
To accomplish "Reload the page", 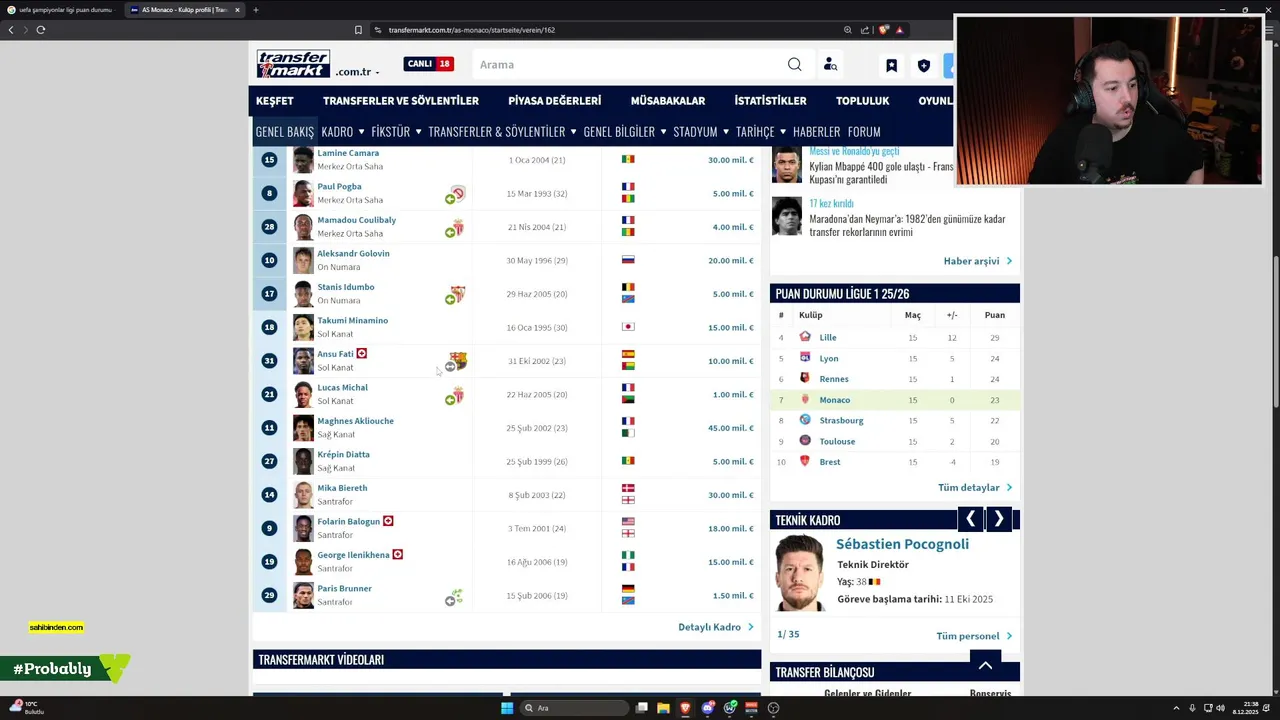I will [x=40, y=30].
